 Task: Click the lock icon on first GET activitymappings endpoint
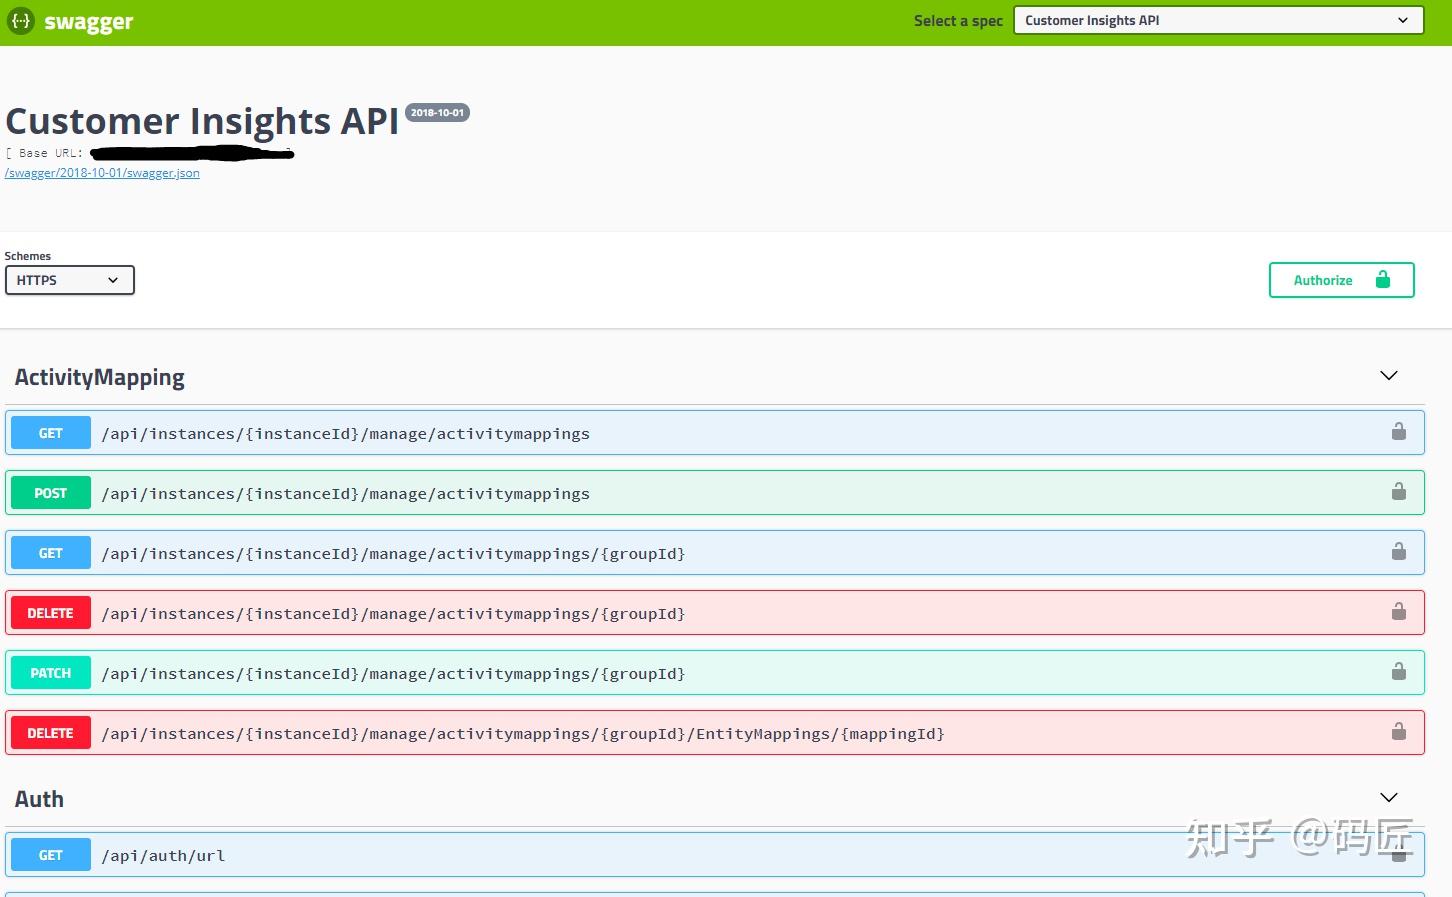pyautogui.click(x=1398, y=432)
